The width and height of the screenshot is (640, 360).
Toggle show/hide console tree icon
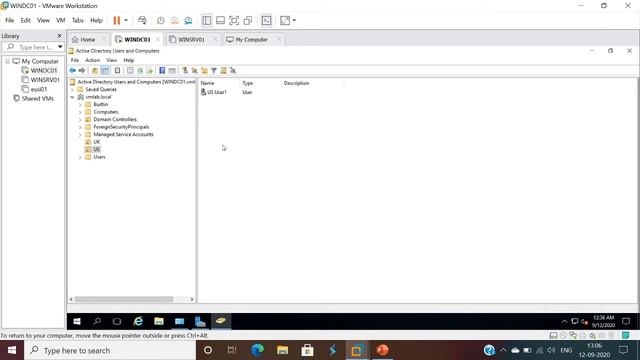(x=105, y=71)
